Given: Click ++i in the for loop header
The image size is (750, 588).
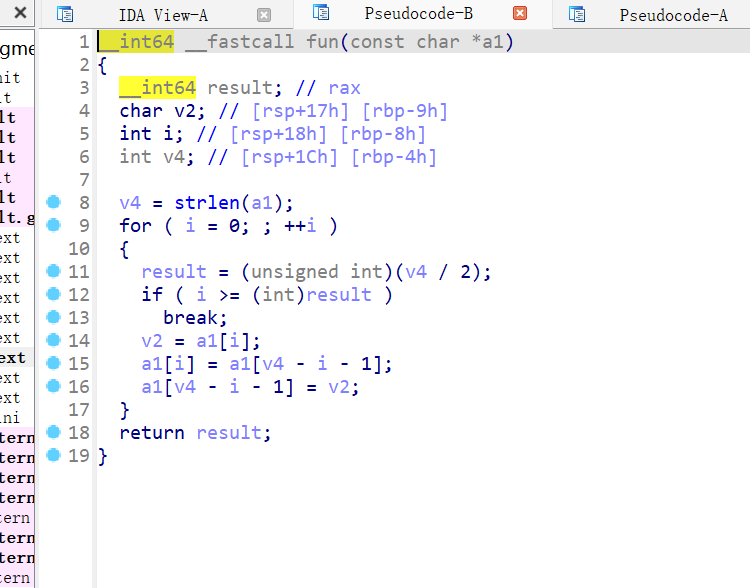Looking at the screenshot, I should [300, 225].
